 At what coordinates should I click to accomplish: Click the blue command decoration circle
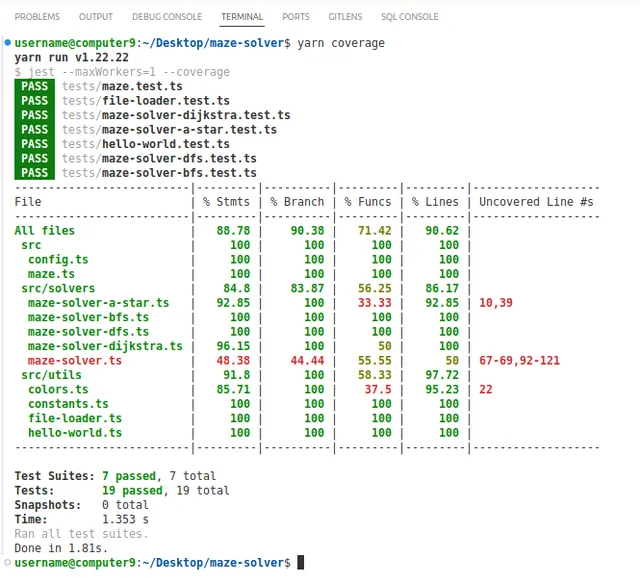click(x=8, y=44)
